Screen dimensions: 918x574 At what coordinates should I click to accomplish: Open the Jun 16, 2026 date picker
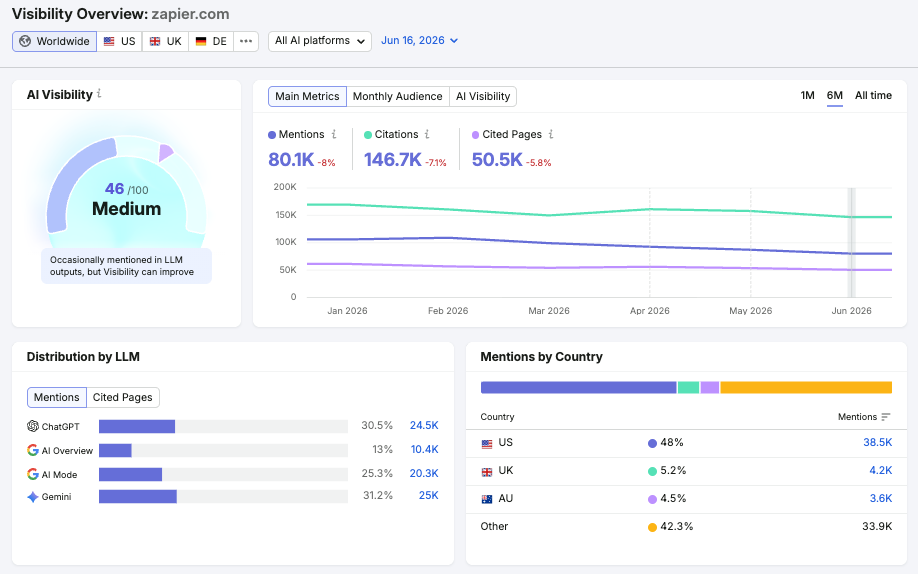tap(419, 40)
